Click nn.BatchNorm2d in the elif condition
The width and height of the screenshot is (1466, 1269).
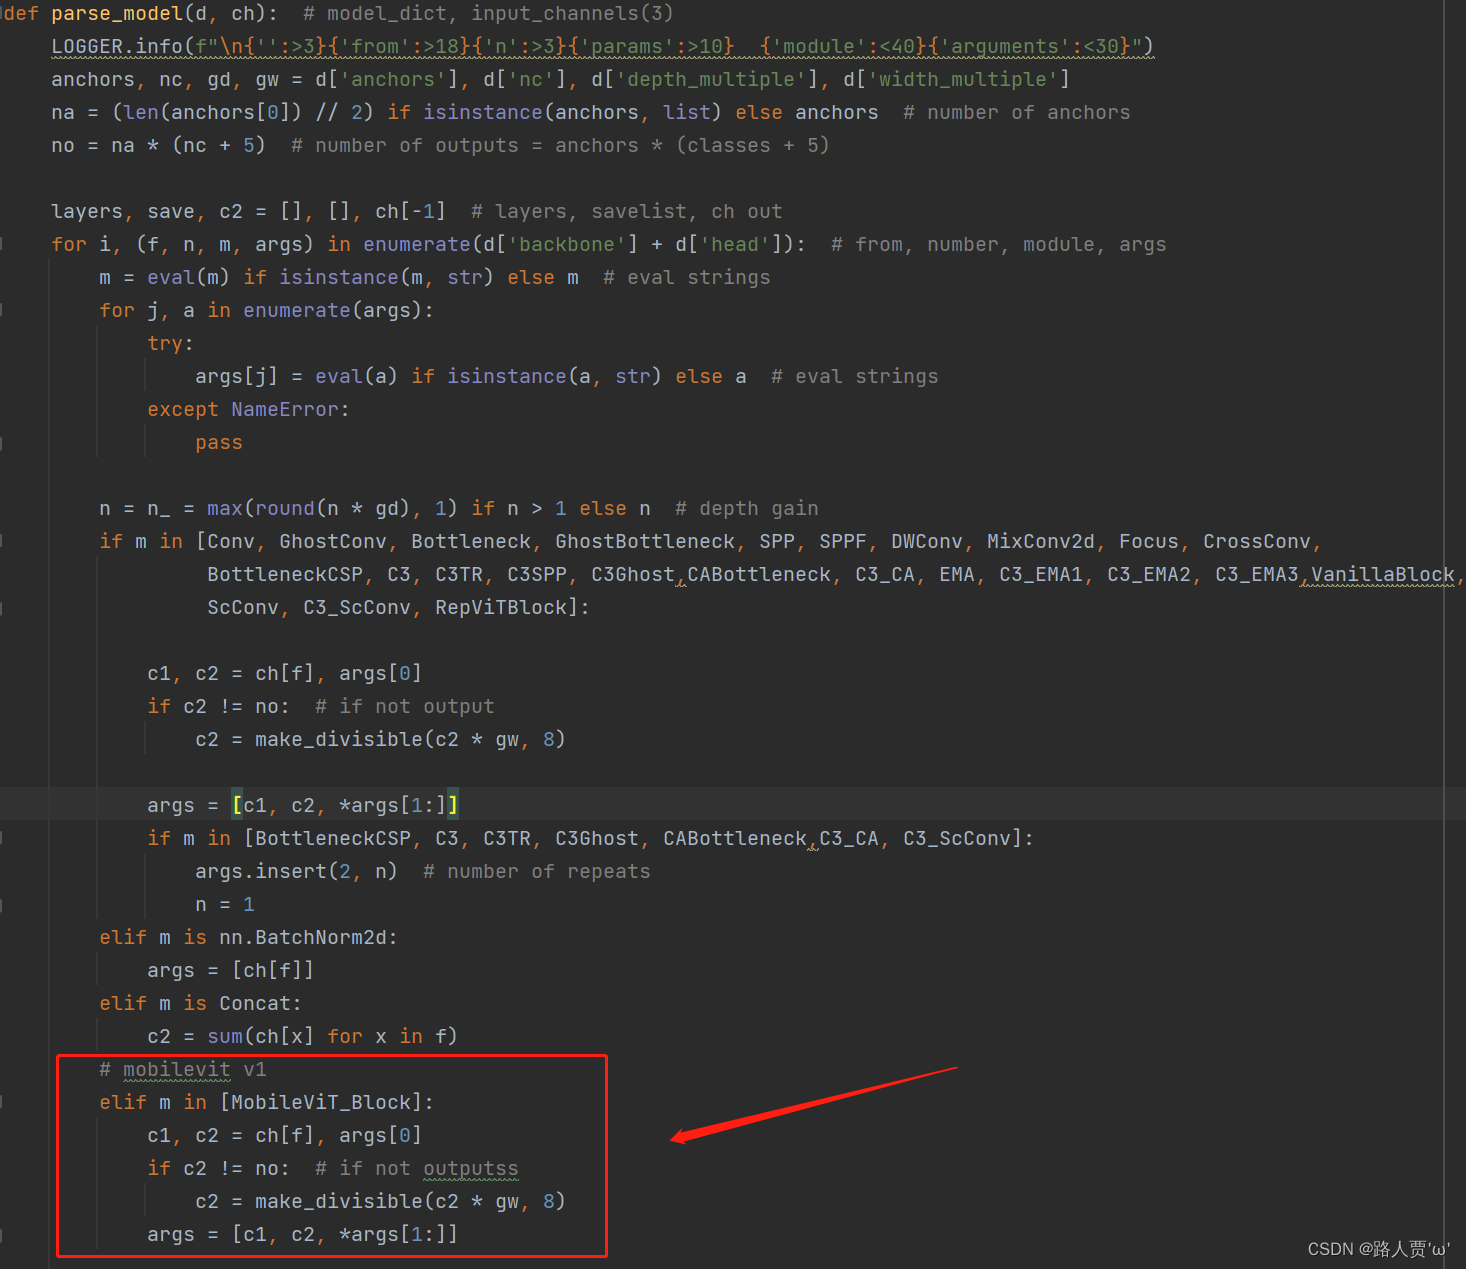303,937
